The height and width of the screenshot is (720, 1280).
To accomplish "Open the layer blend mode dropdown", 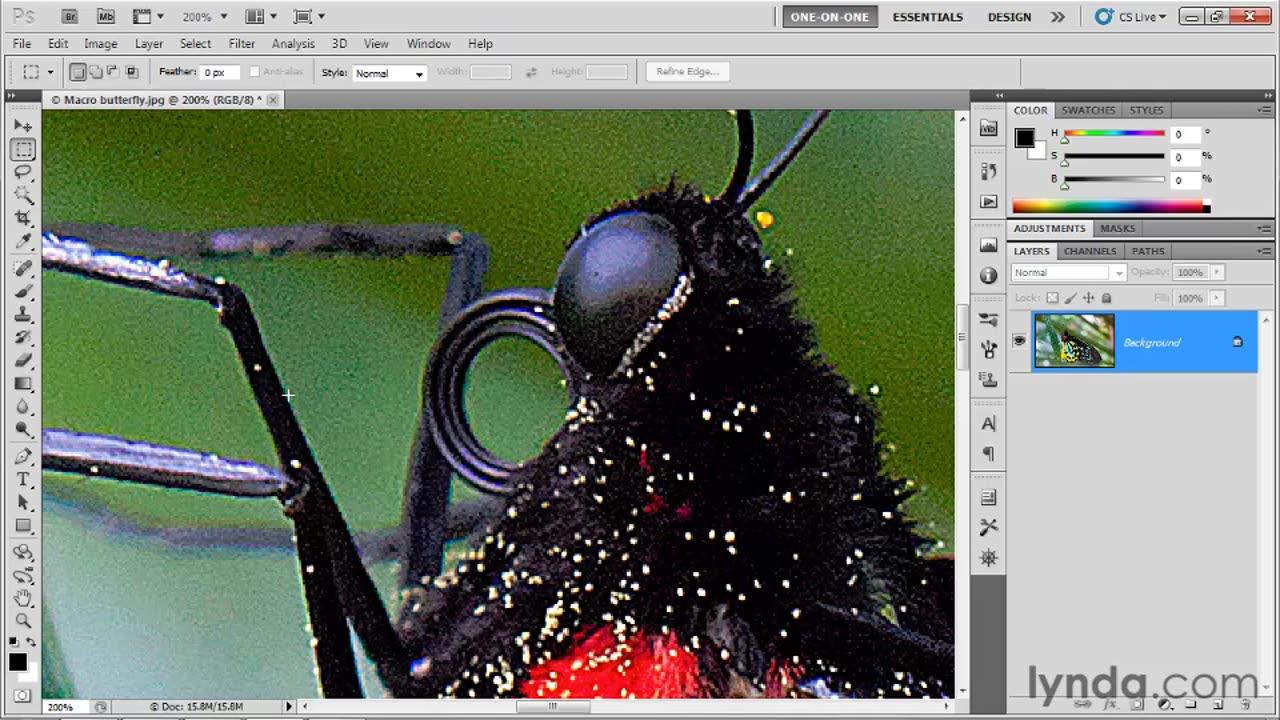I will click(1069, 272).
